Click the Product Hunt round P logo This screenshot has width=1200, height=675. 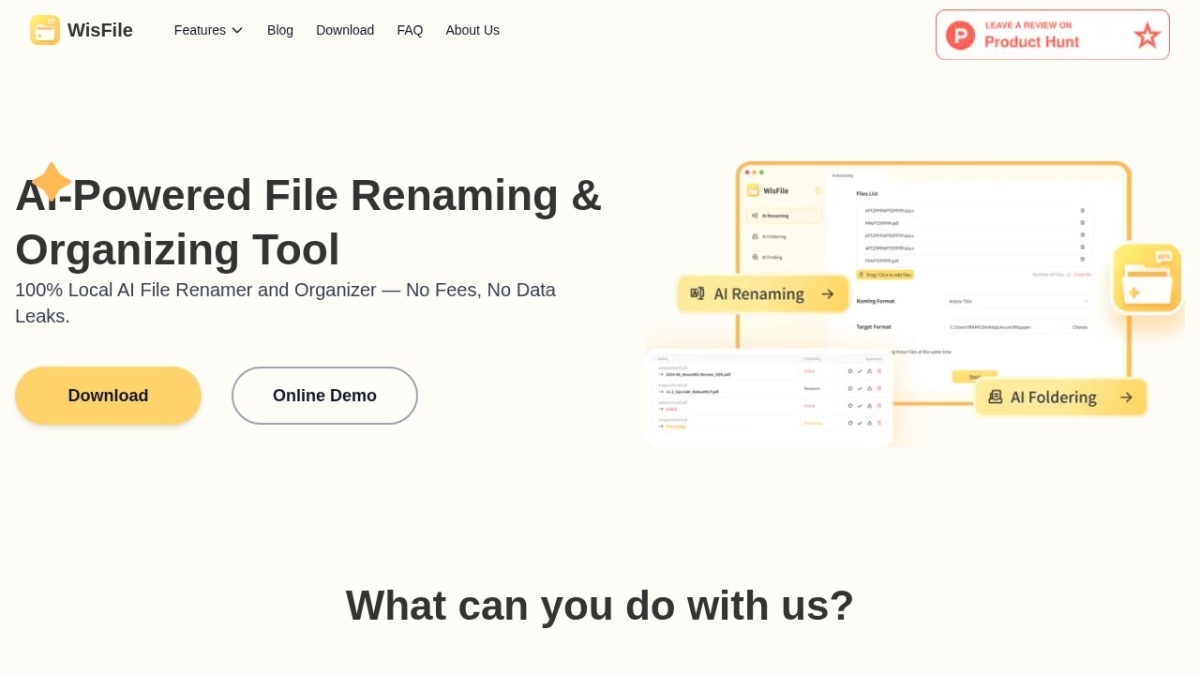pos(960,35)
